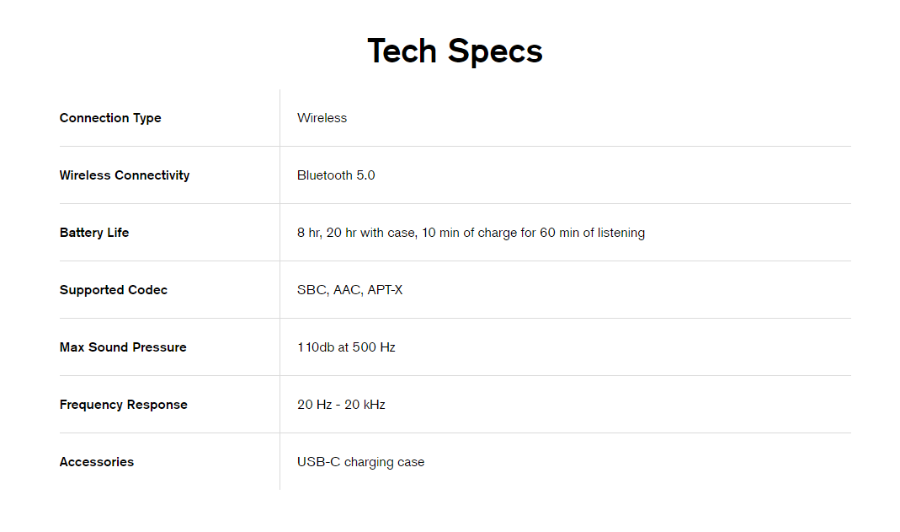Viewport: 900px width, 532px height.
Task: Click the Wireless value text
Action: [x=322, y=118]
